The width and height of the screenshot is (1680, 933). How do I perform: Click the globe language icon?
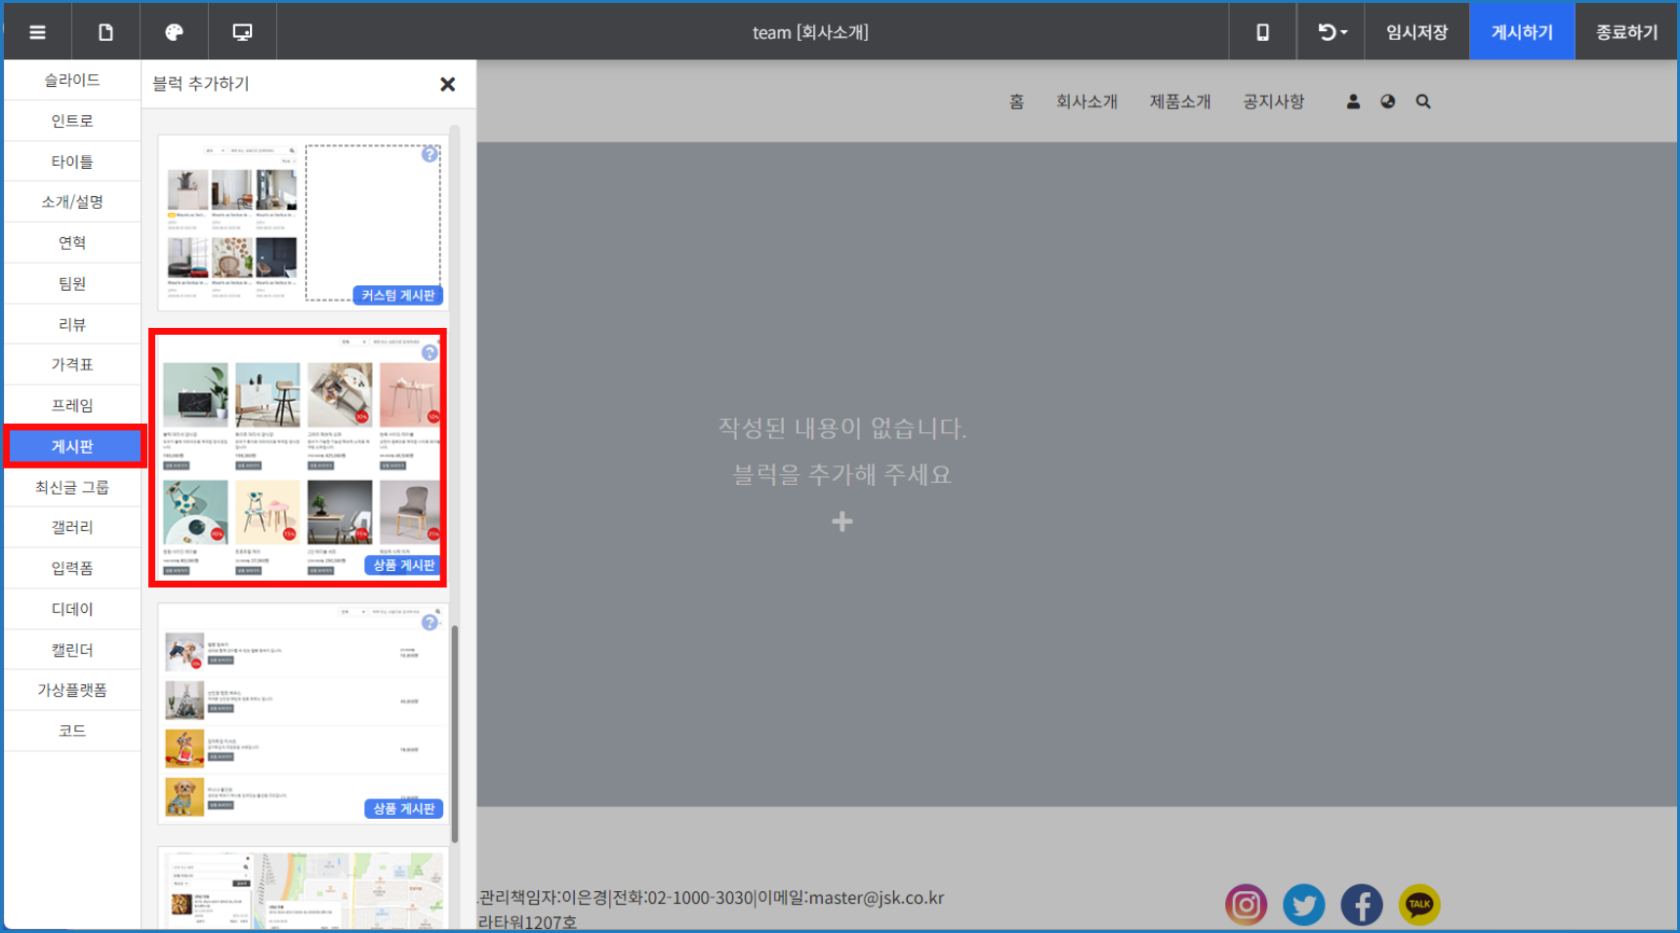point(1387,102)
